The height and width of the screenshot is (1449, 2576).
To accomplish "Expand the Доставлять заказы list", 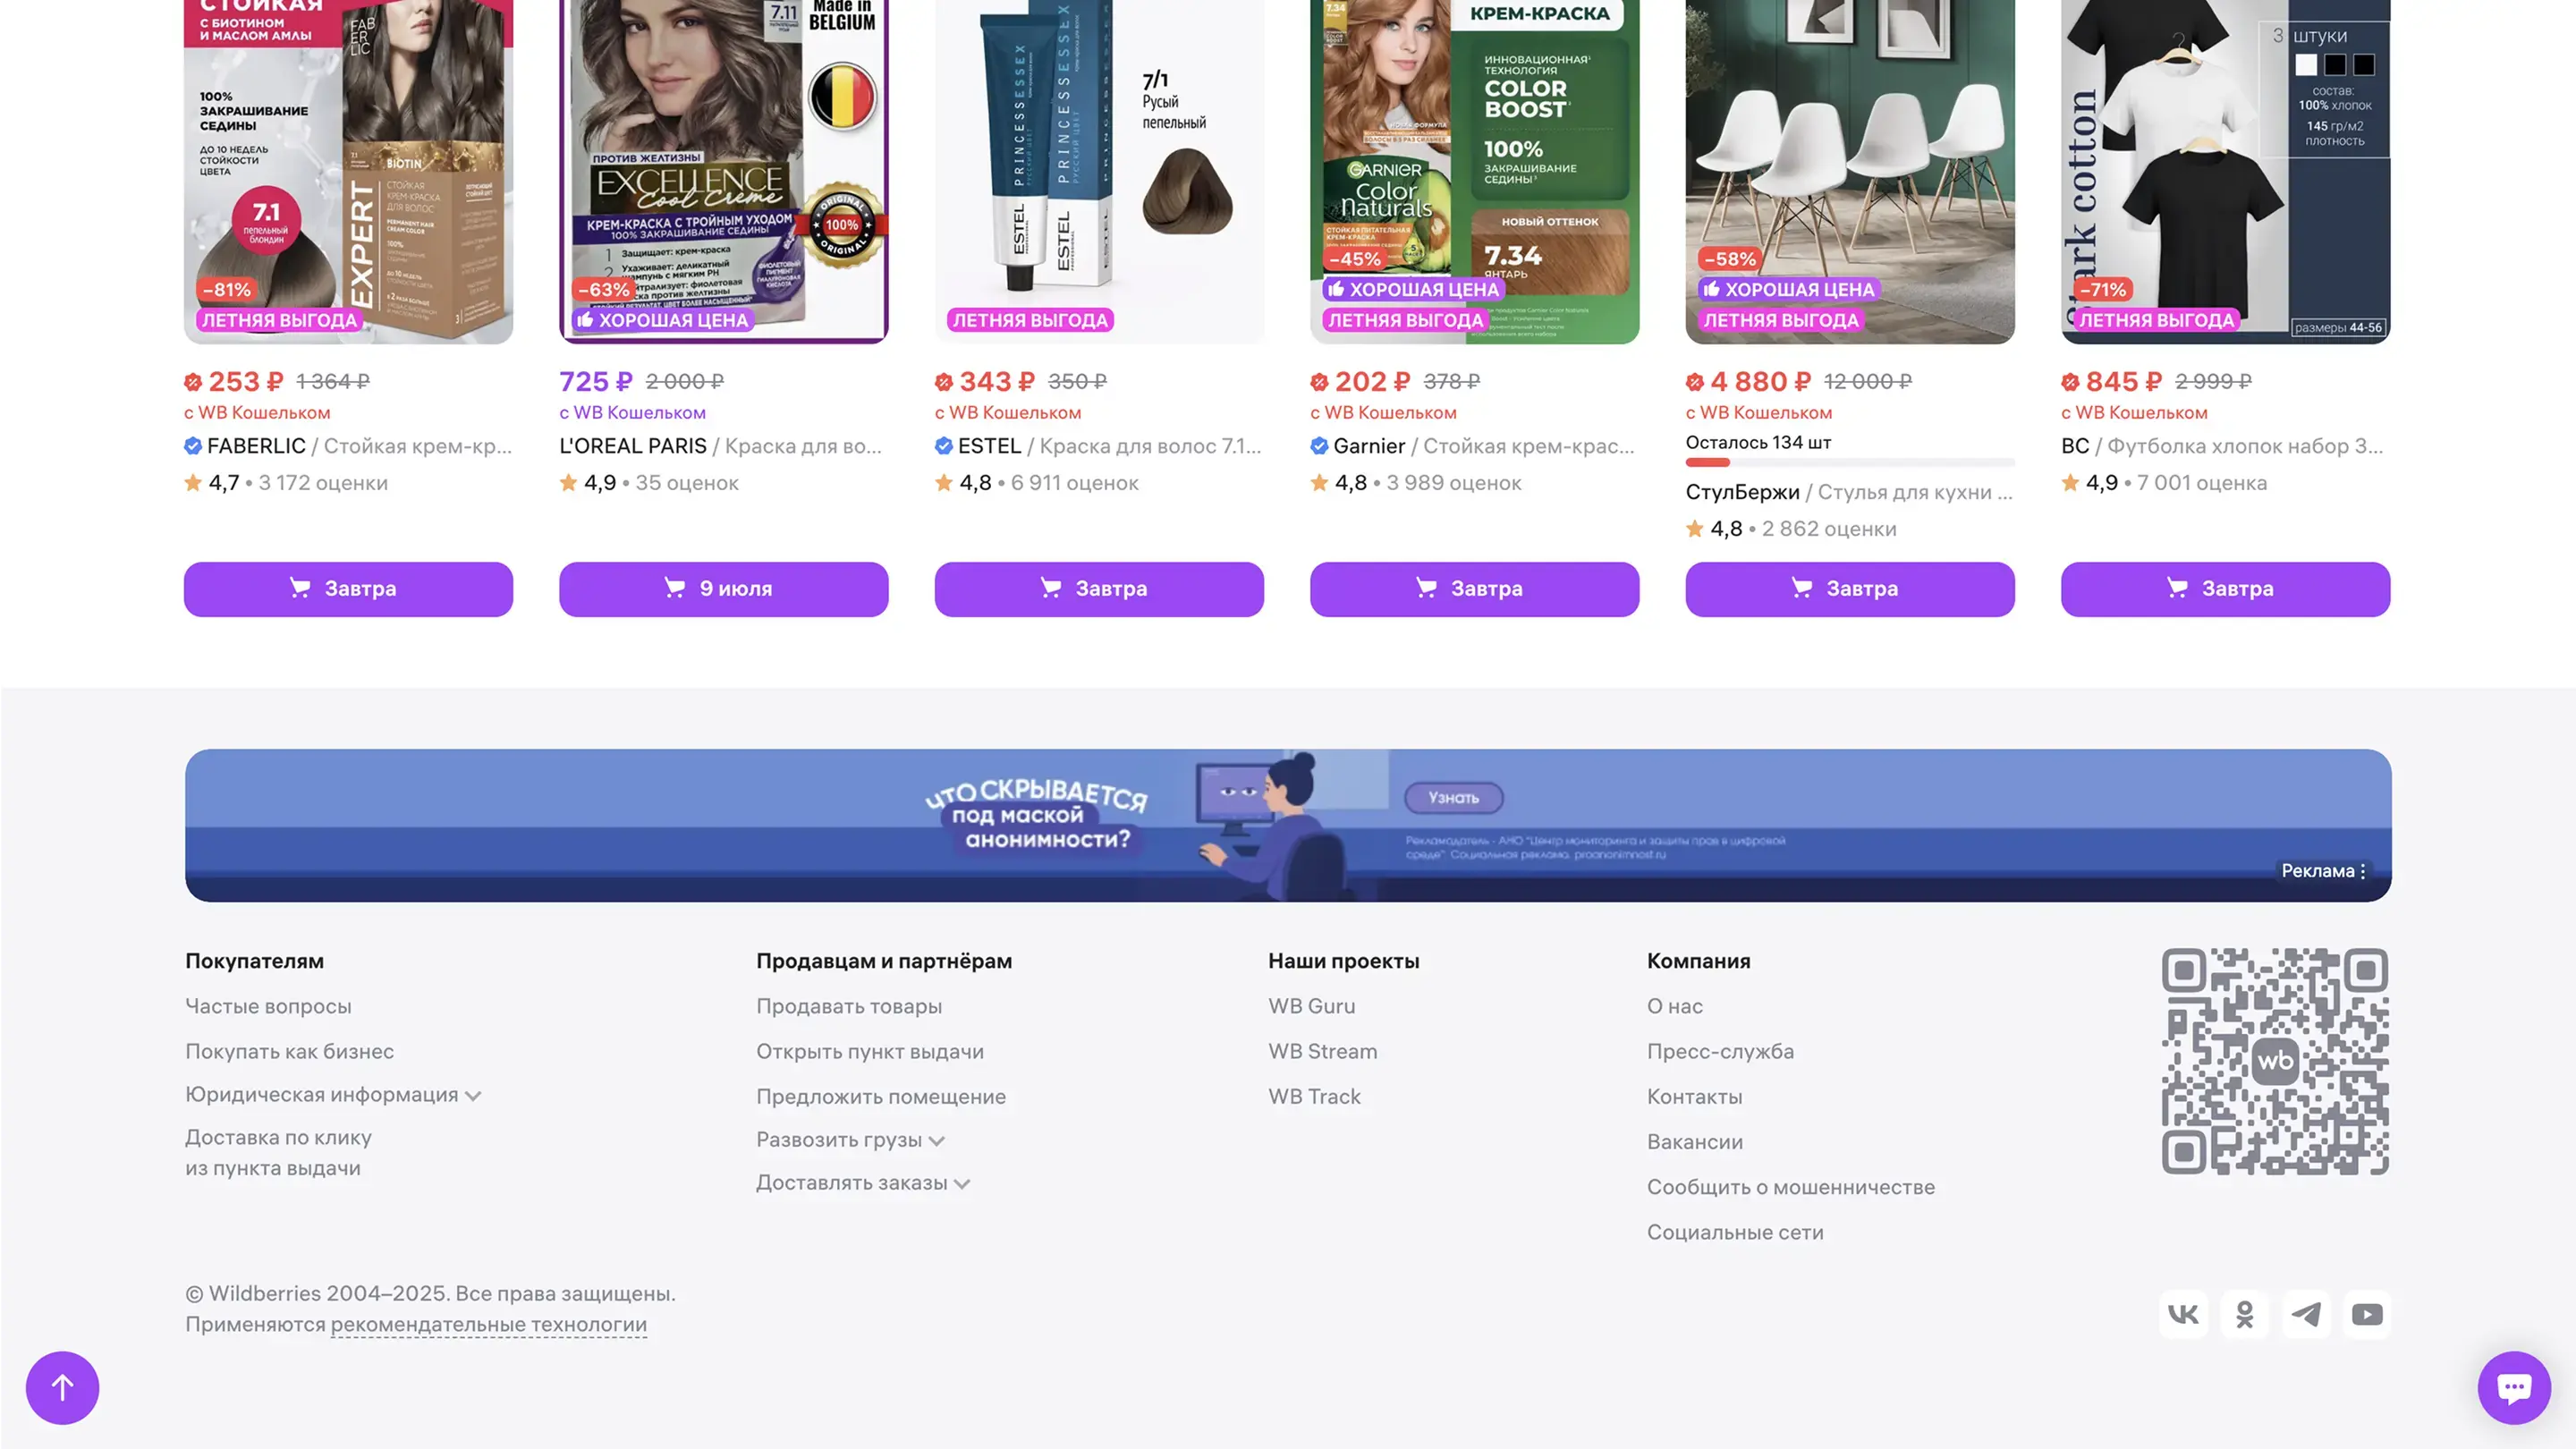I will click(863, 1183).
